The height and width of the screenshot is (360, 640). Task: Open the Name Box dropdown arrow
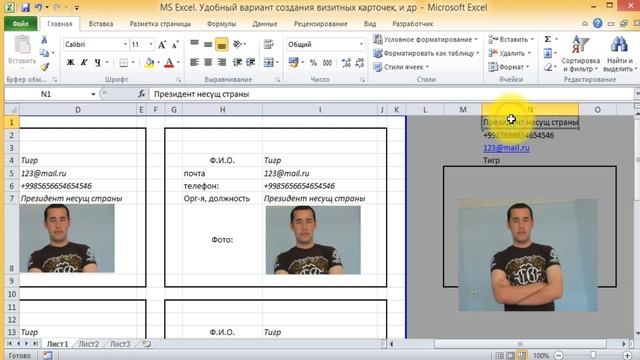point(93,94)
